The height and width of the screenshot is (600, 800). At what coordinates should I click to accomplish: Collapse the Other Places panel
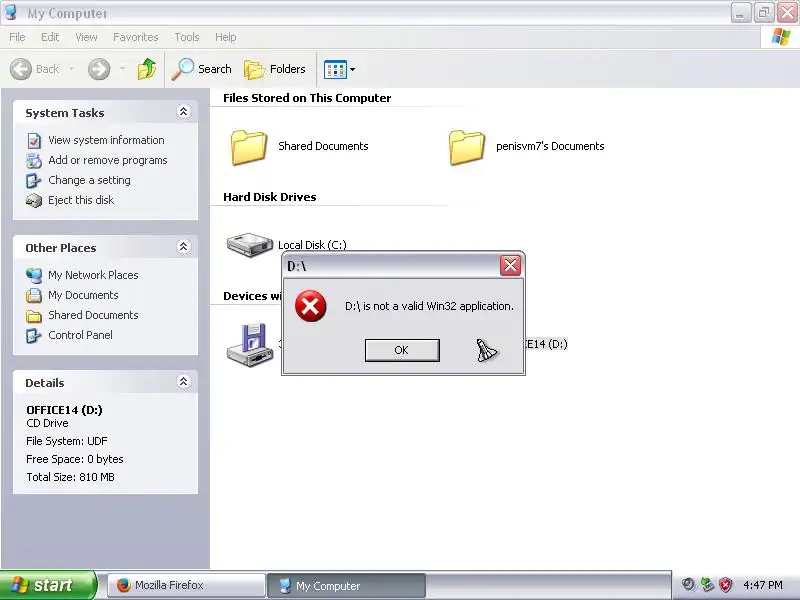(x=184, y=246)
